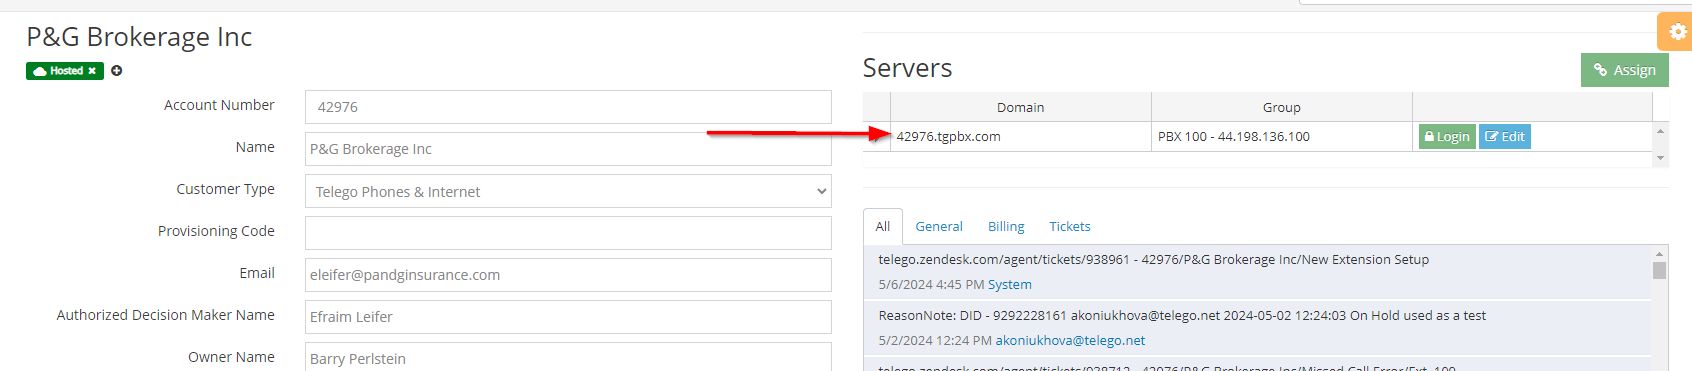Open the System author link
Image resolution: width=1692 pixels, height=371 pixels.
(1010, 285)
